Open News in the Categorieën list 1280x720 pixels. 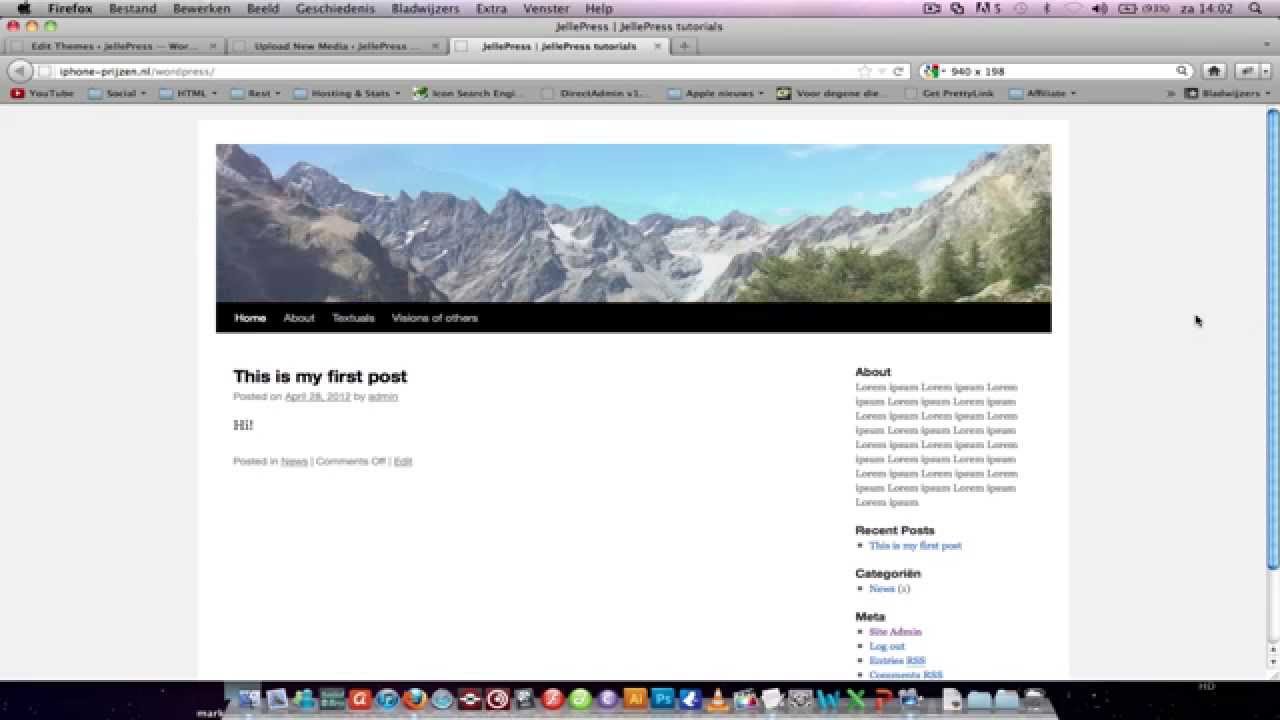[882, 589]
